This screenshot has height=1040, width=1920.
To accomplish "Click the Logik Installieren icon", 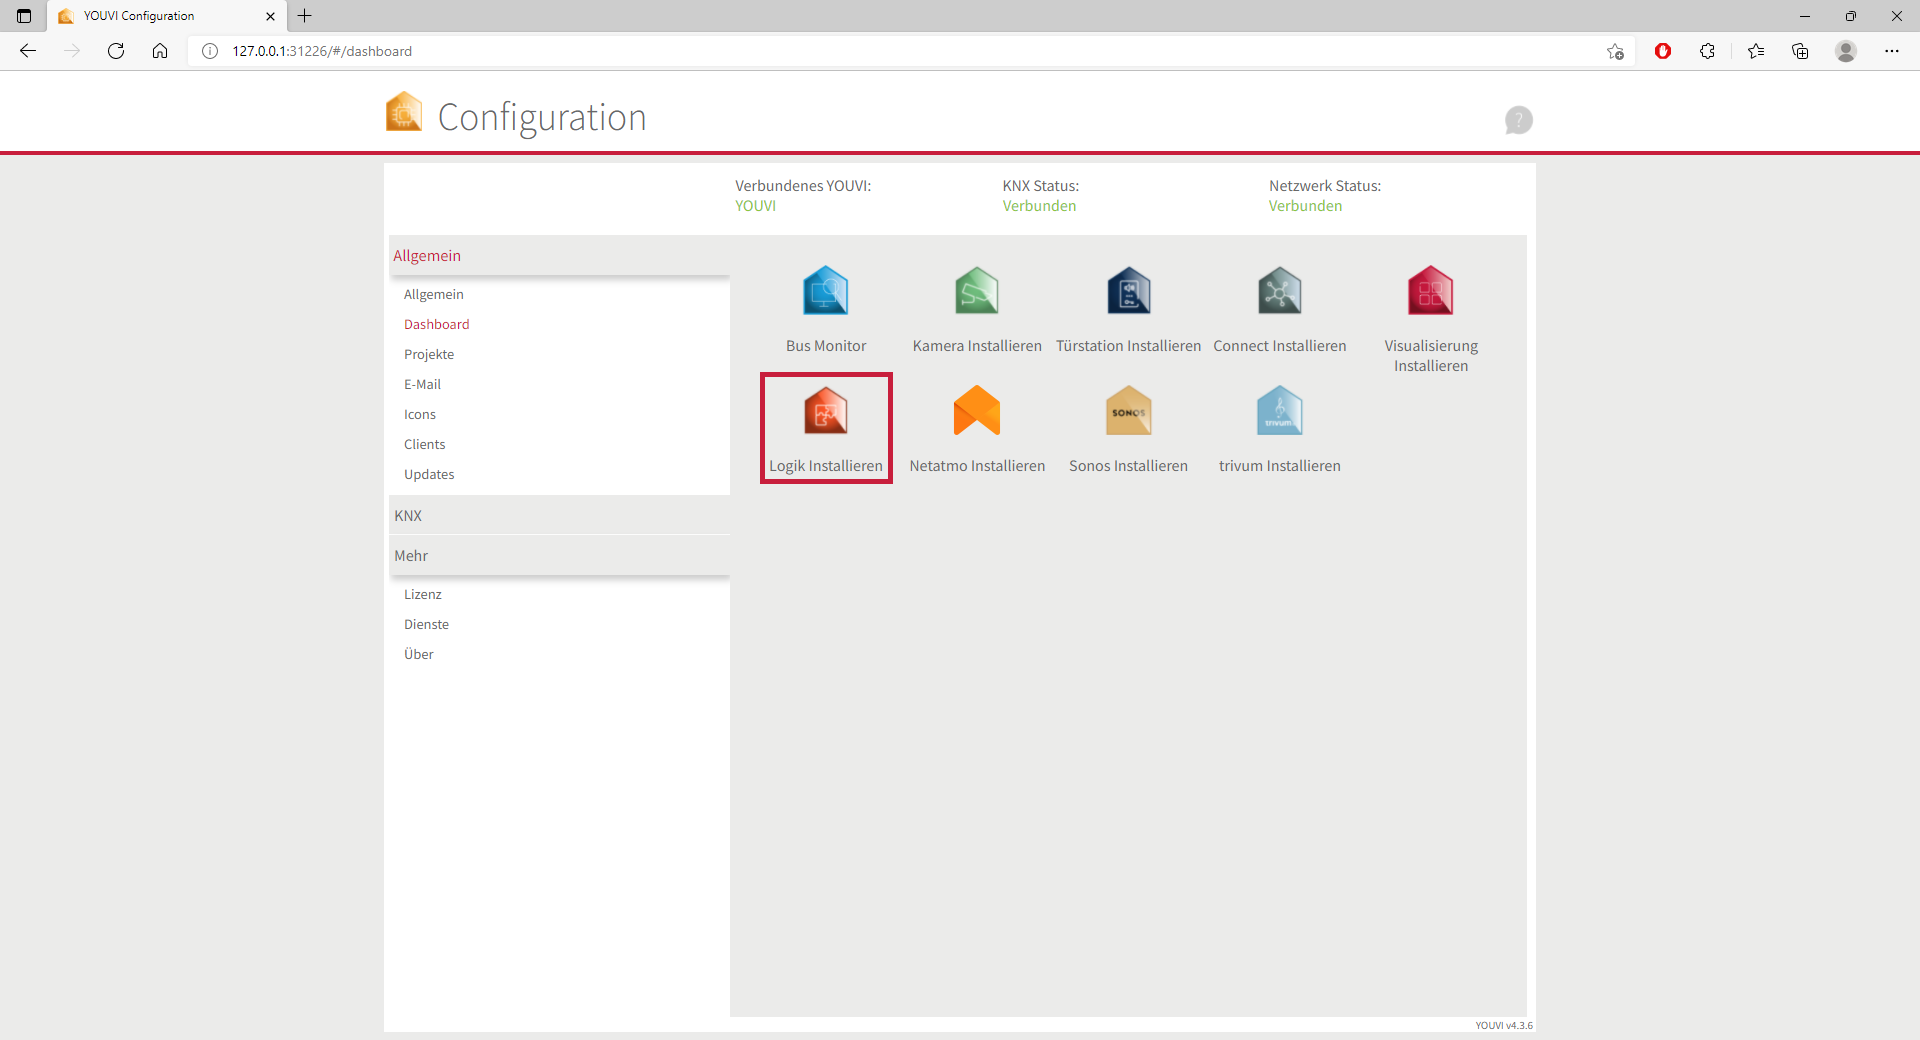I will tap(825, 411).
